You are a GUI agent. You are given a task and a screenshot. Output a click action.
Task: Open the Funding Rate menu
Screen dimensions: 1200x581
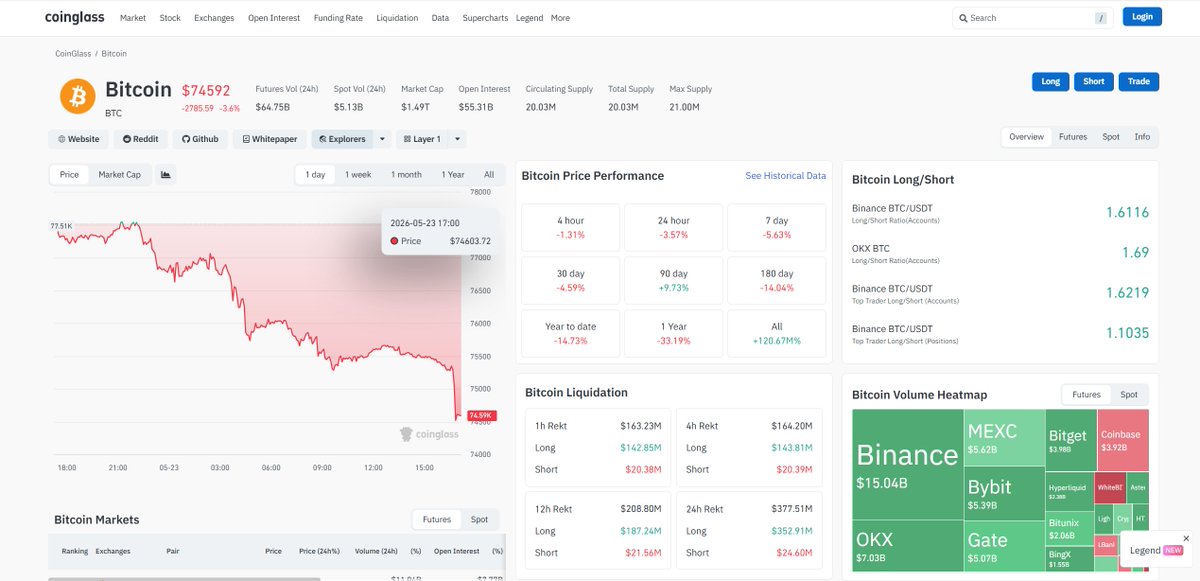coord(338,18)
